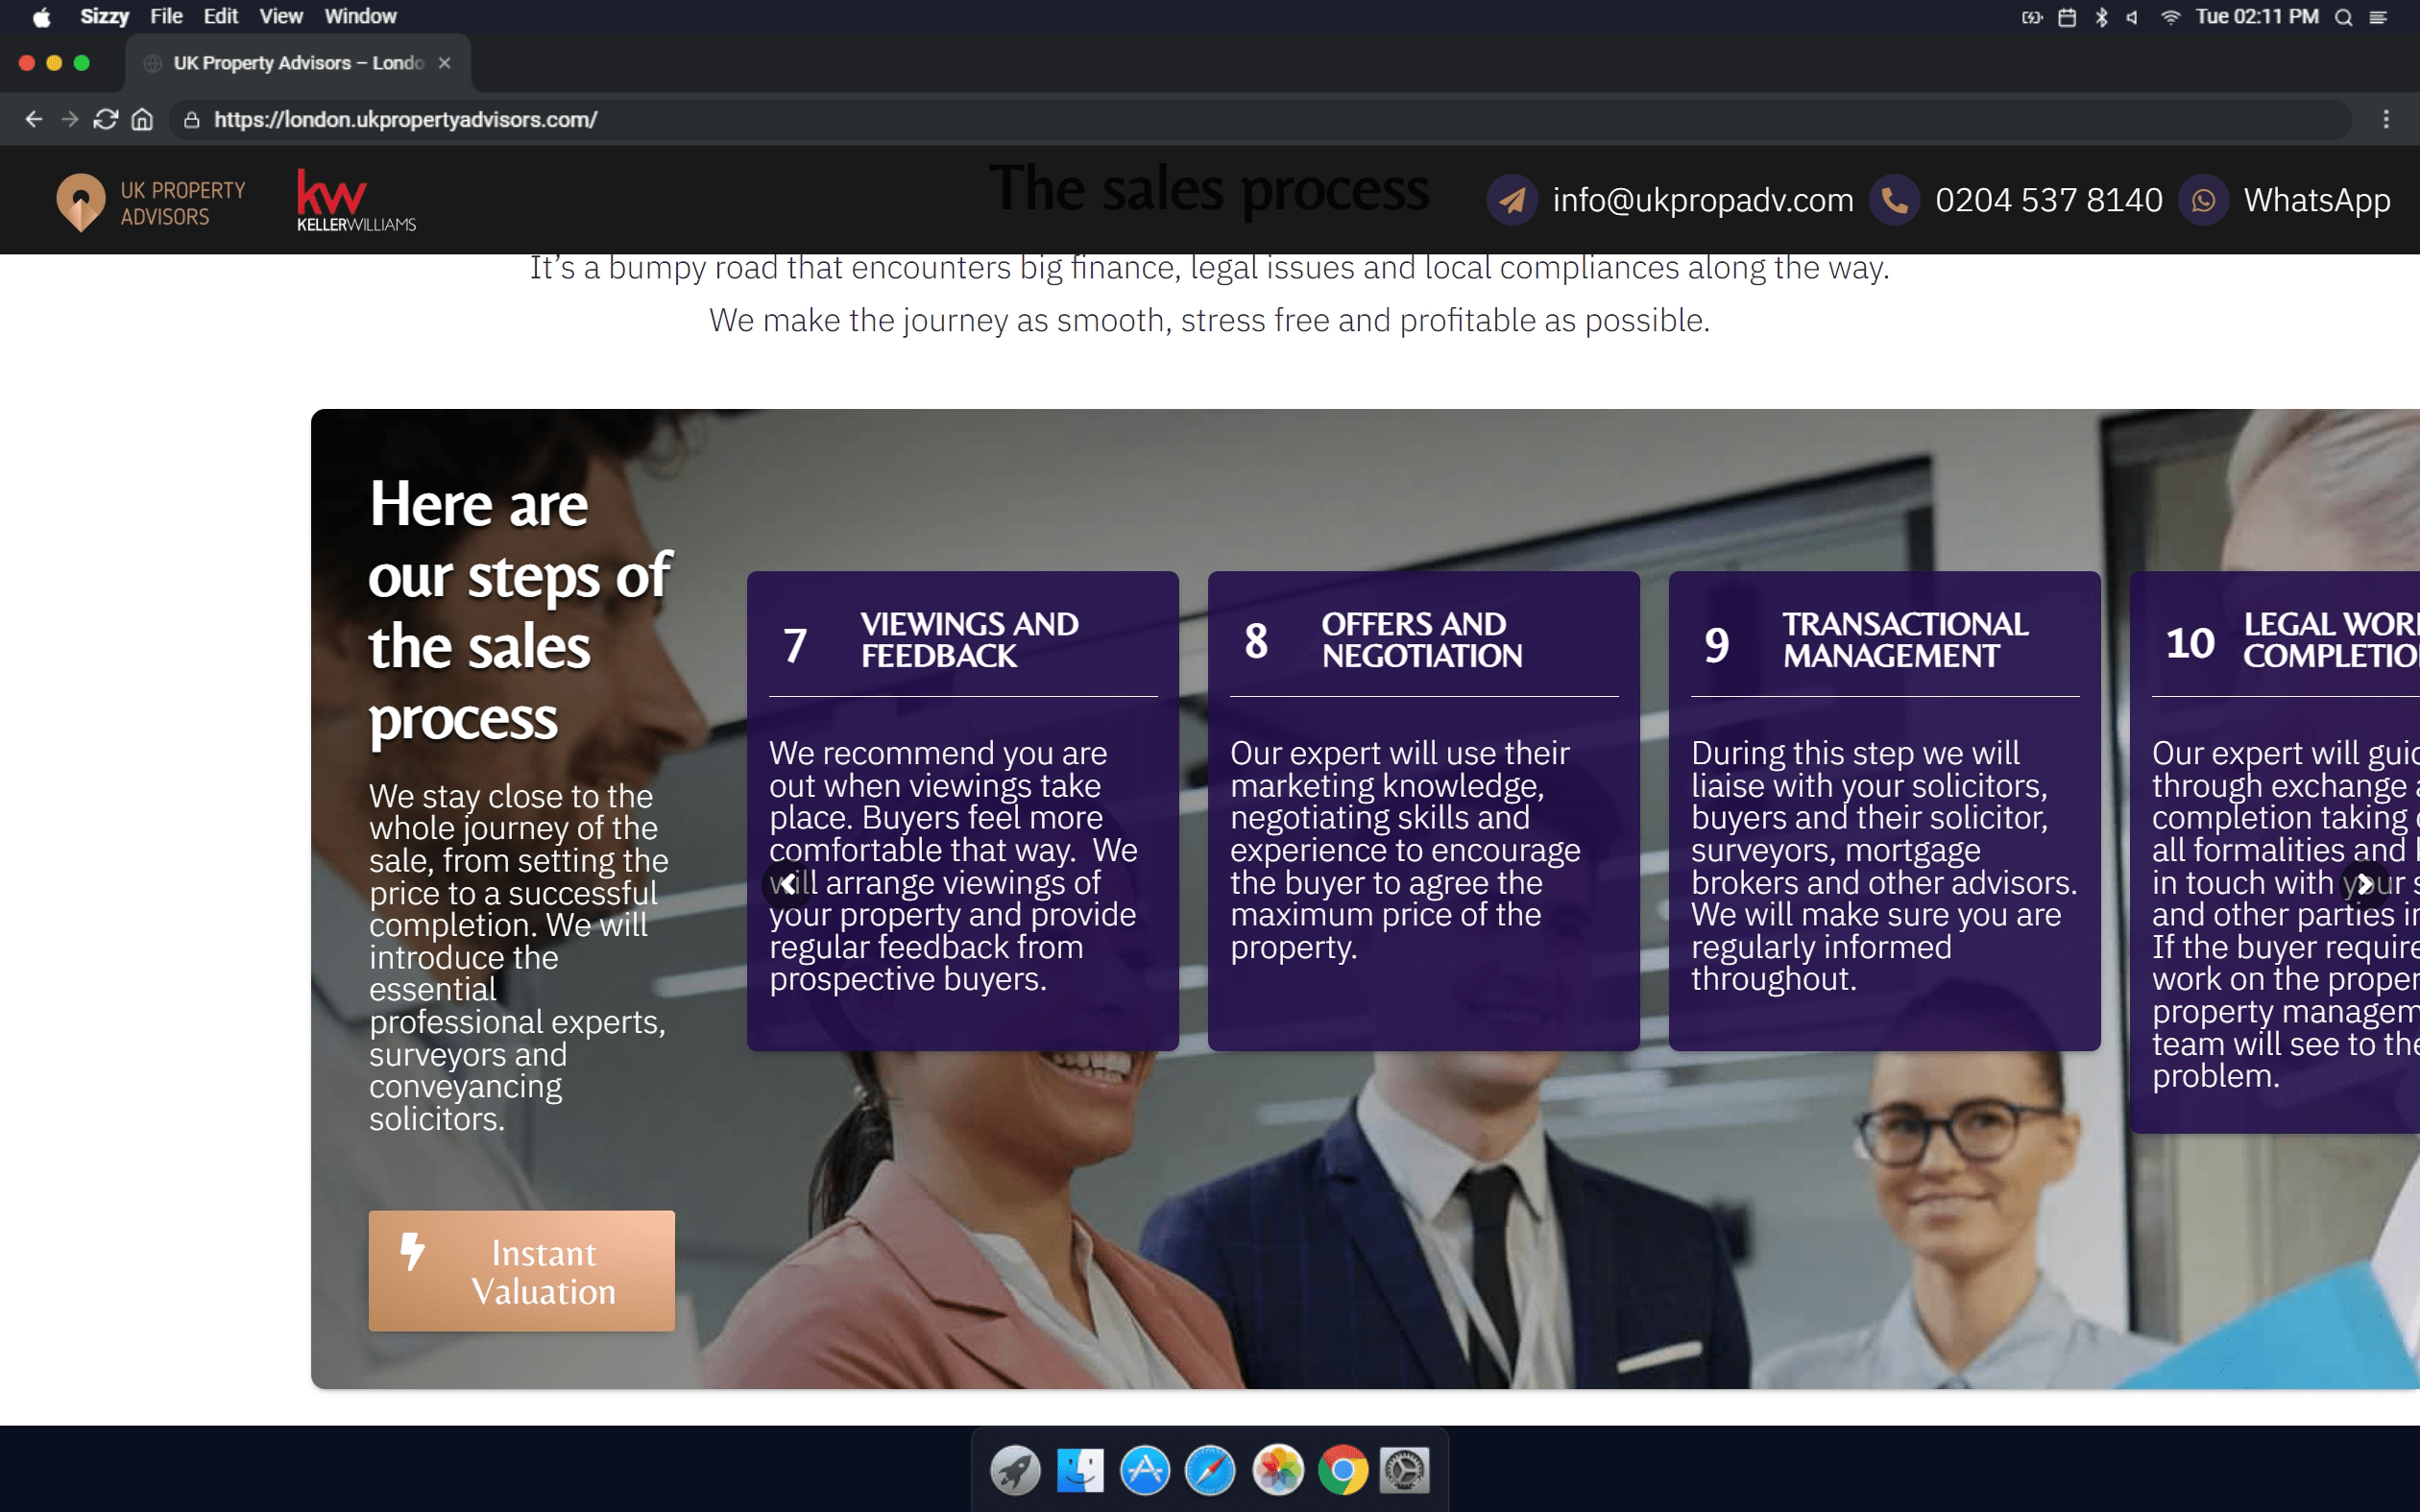Open the macOS spotlight search icon
Screen dimensions: 2420x1512
2343,17
